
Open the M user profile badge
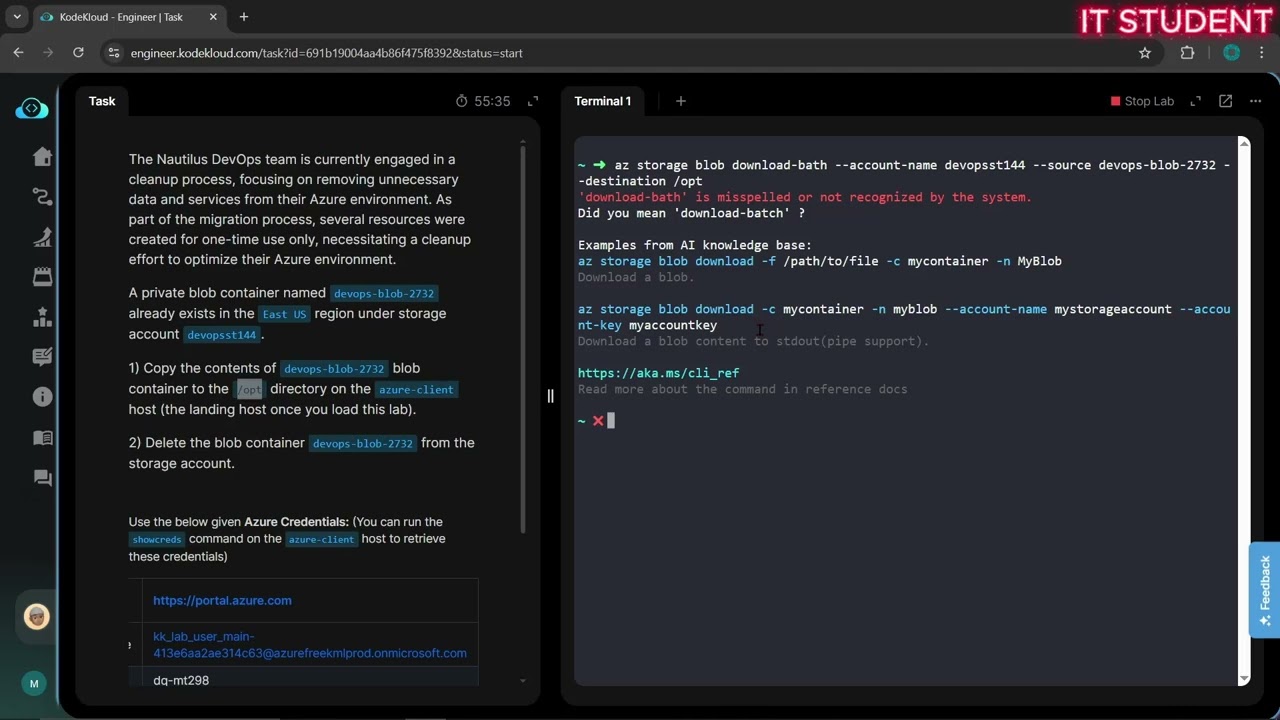tap(34, 684)
